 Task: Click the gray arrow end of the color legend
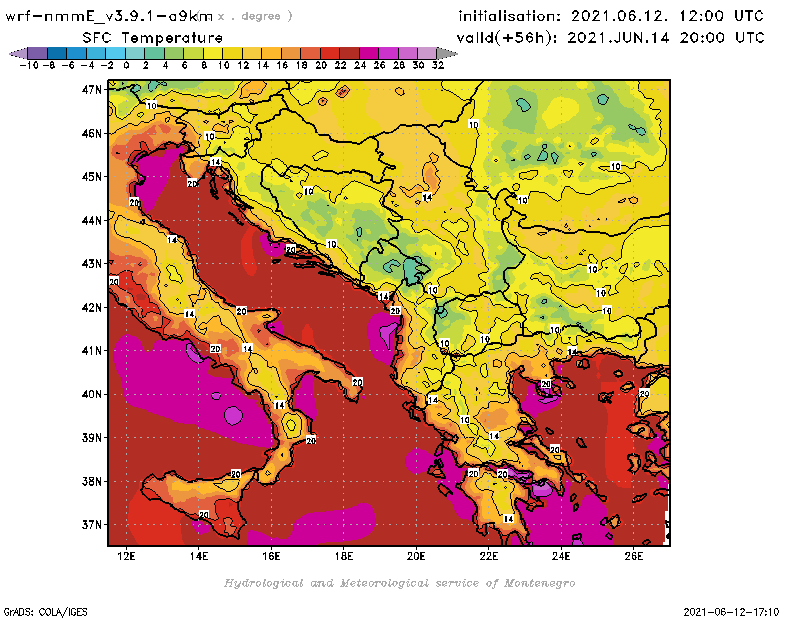(447, 53)
